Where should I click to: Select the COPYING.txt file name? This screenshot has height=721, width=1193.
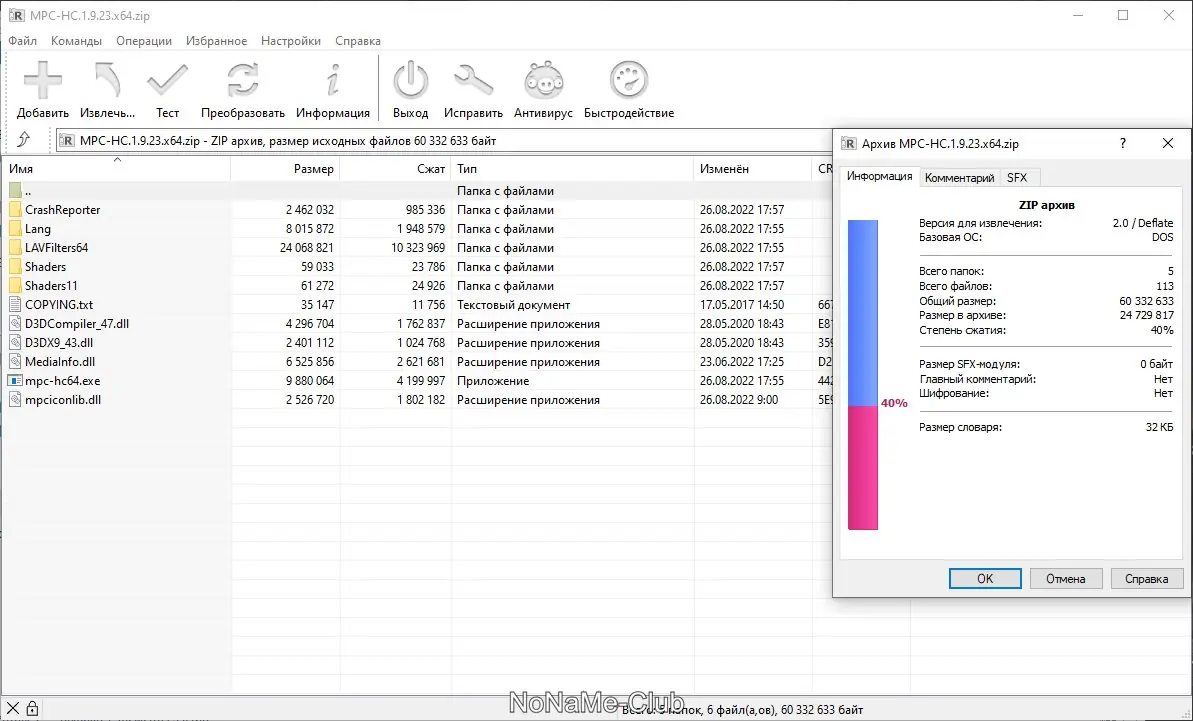59,305
